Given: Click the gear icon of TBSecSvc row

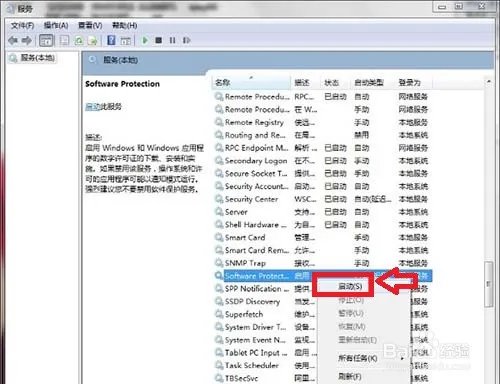Looking at the screenshot, I should (x=219, y=378).
